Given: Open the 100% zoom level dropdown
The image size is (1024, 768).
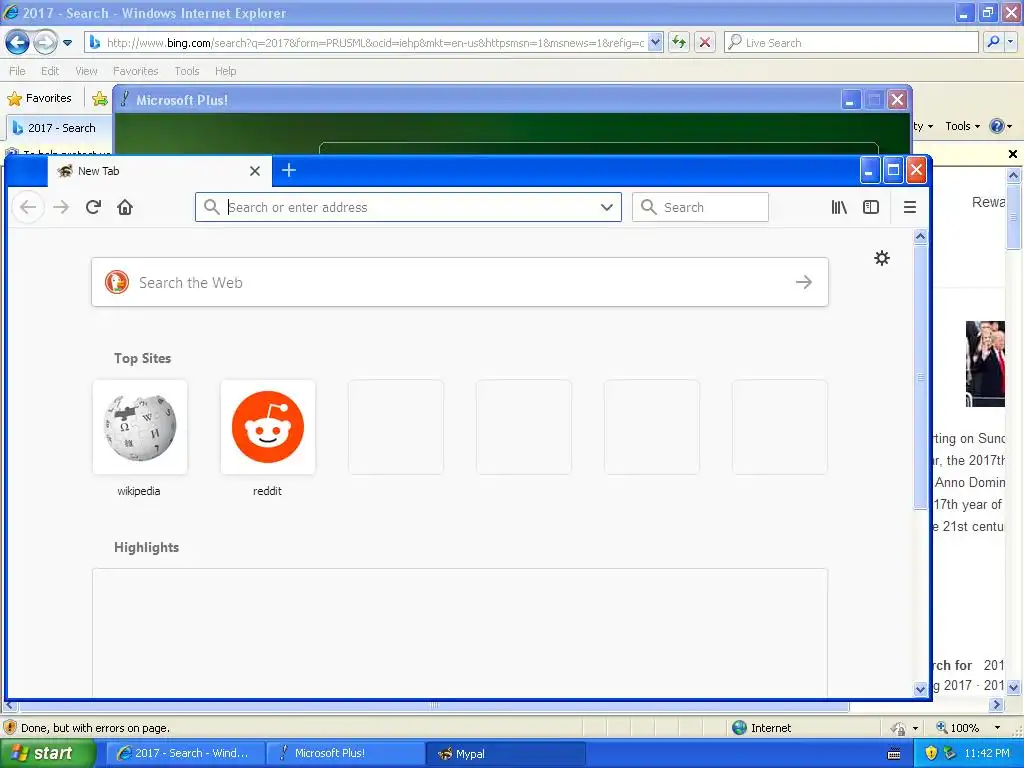Looking at the screenshot, I should click(997, 728).
